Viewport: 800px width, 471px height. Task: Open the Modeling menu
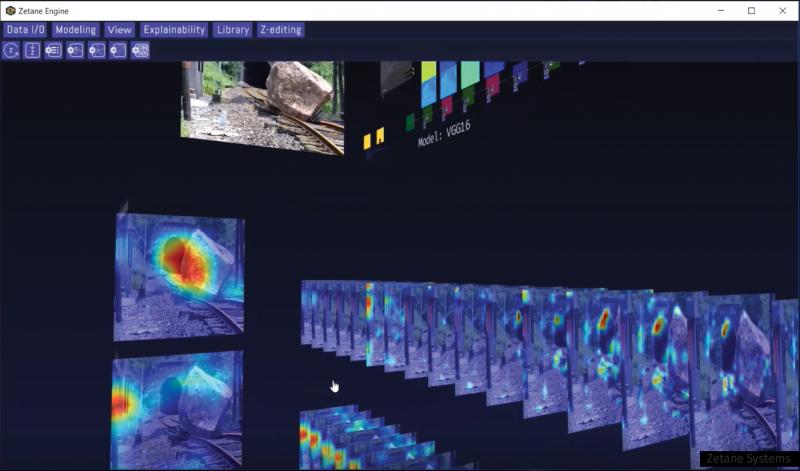click(x=76, y=30)
